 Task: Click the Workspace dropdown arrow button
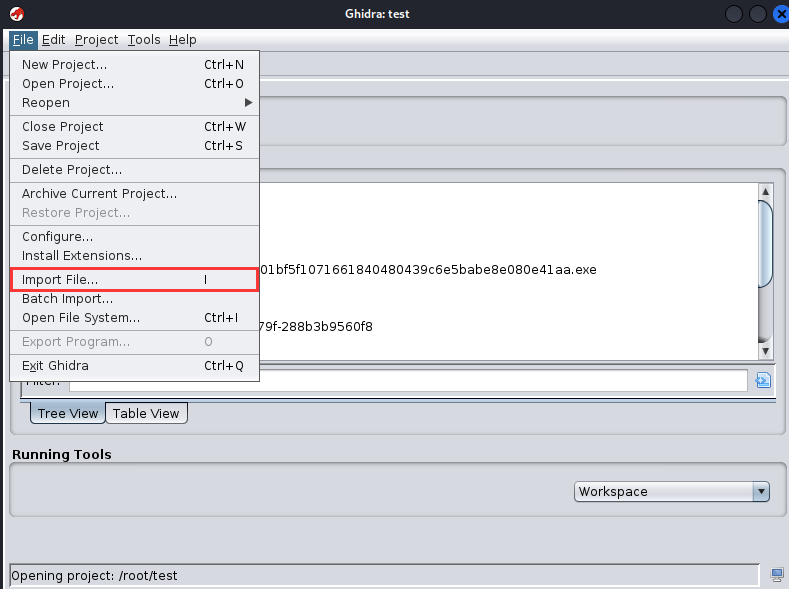(x=761, y=491)
